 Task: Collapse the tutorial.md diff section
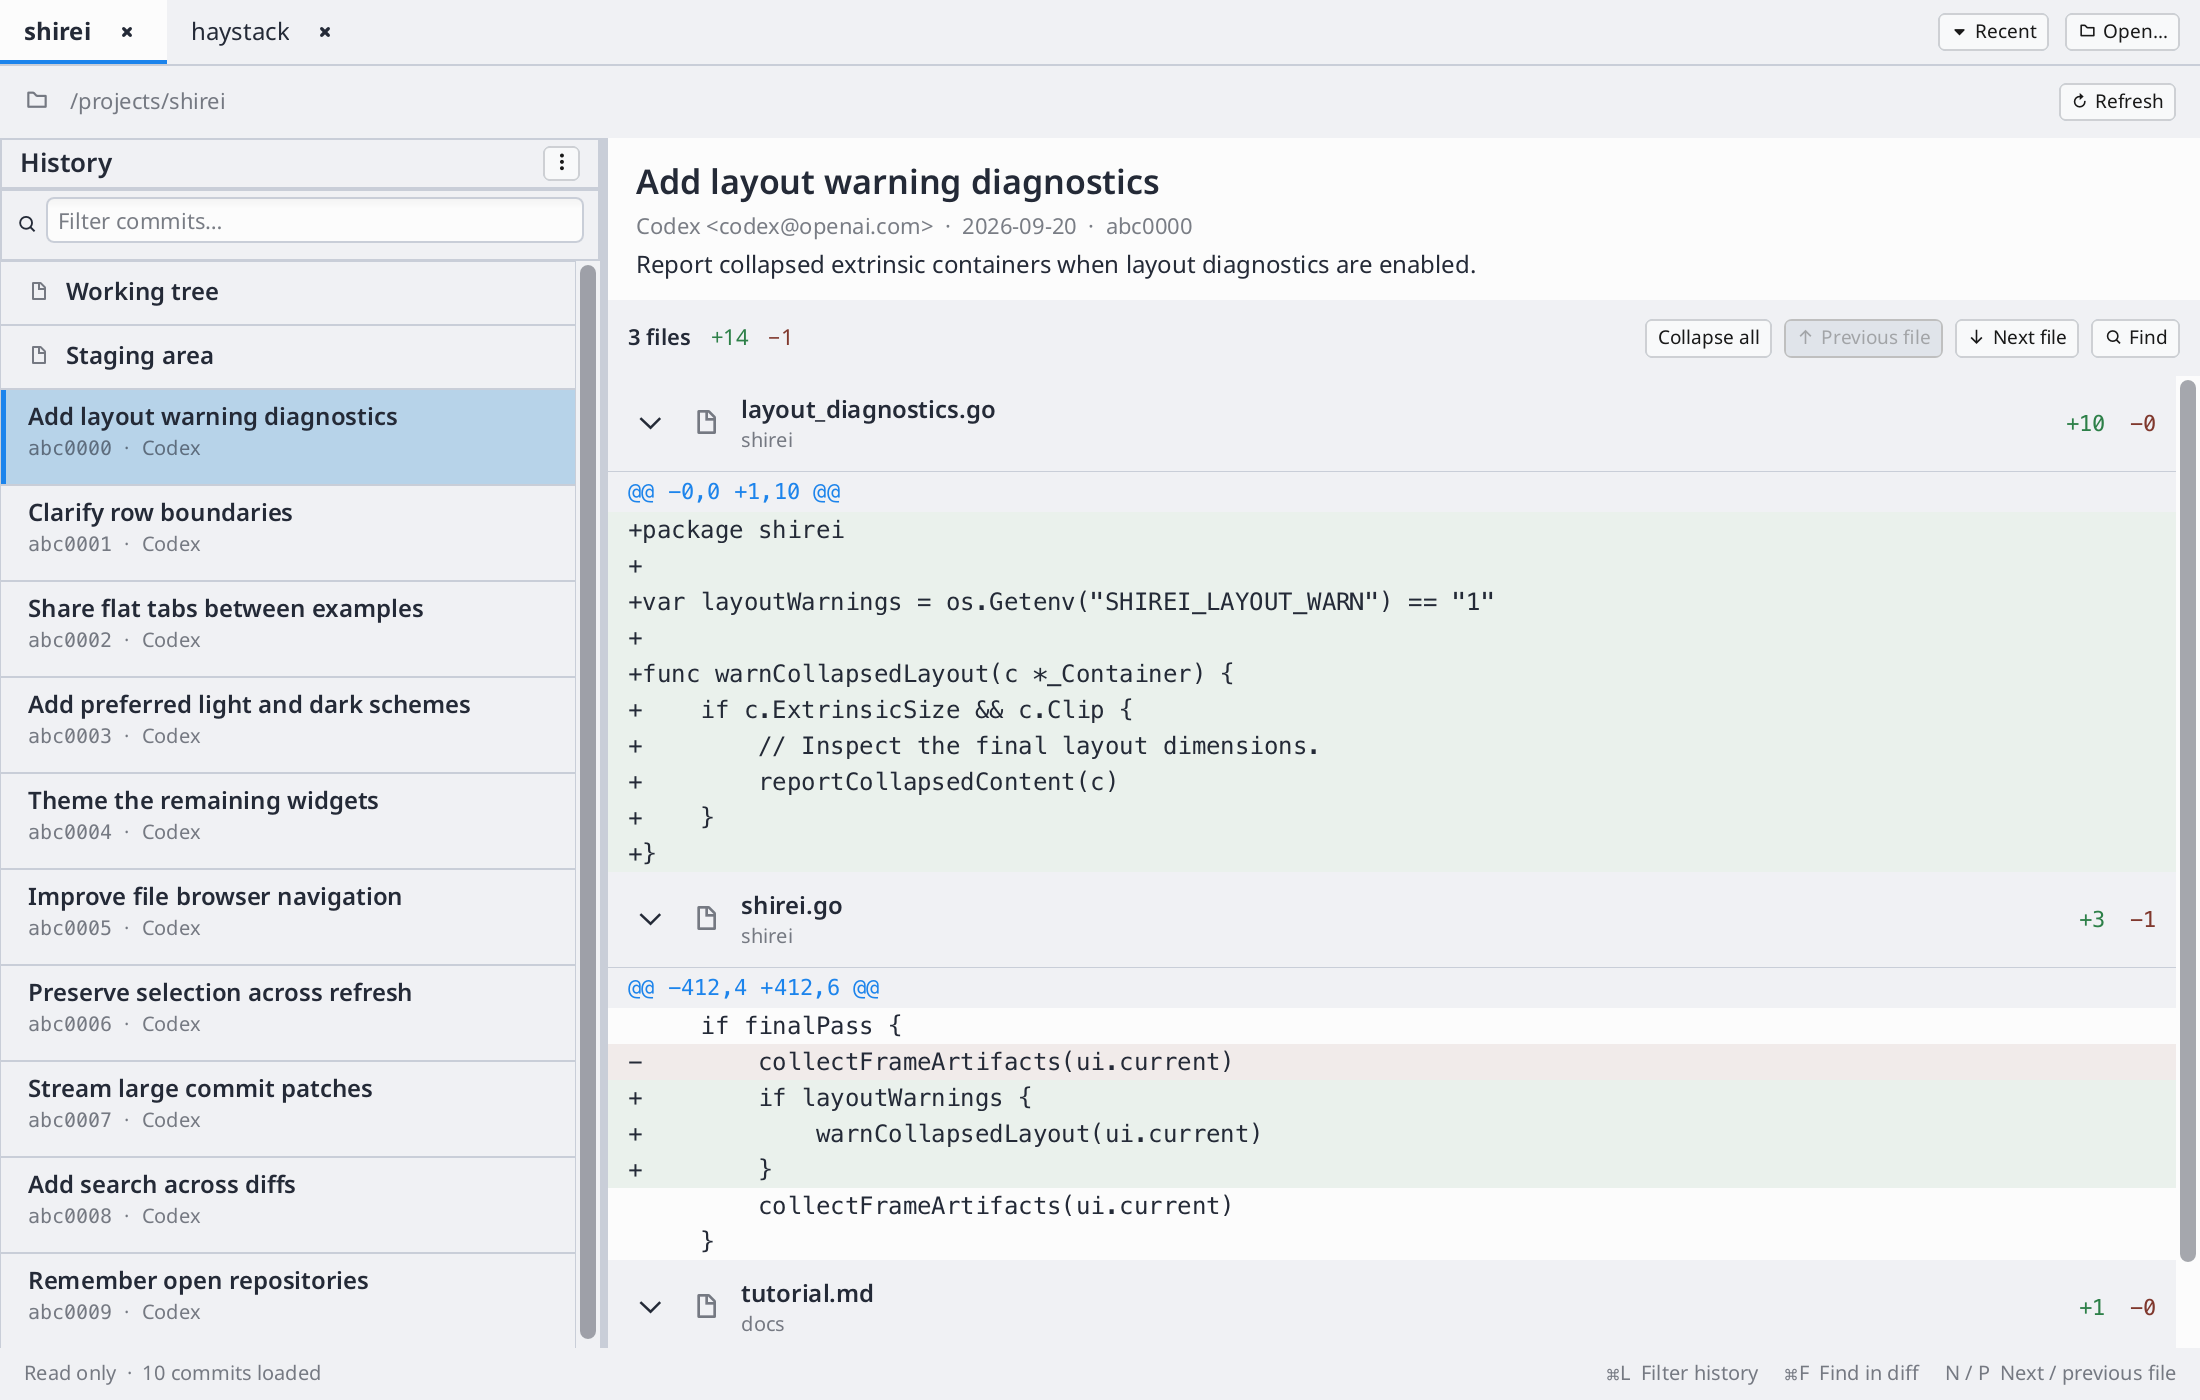[650, 1307]
